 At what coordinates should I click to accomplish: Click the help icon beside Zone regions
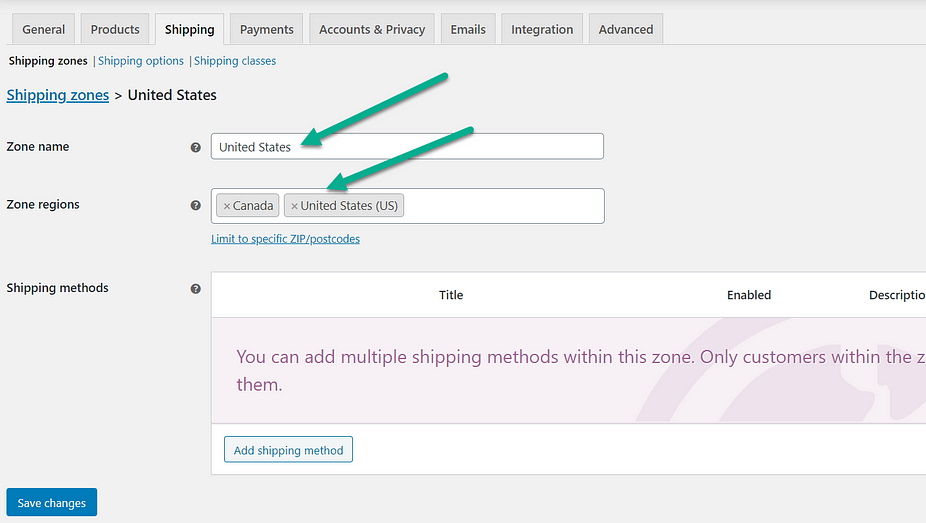[196, 205]
